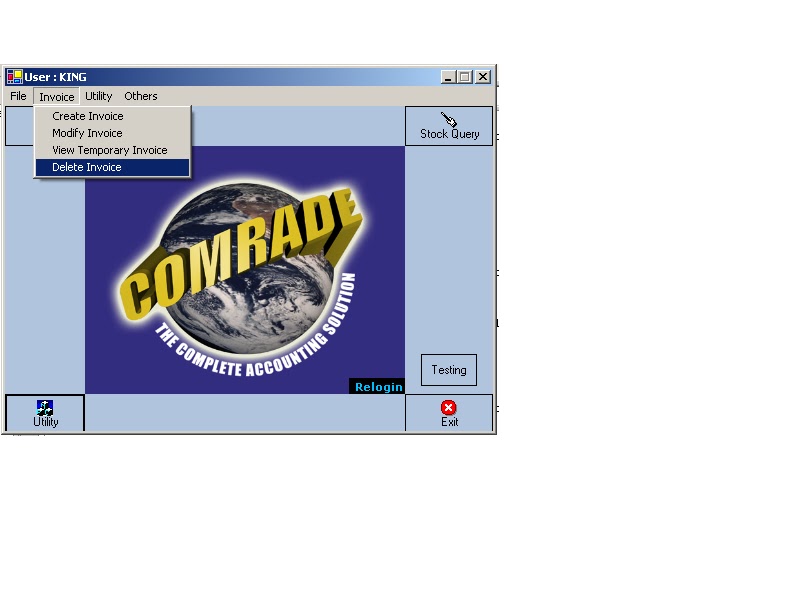Open the Invoice menu

(x=56, y=96)
